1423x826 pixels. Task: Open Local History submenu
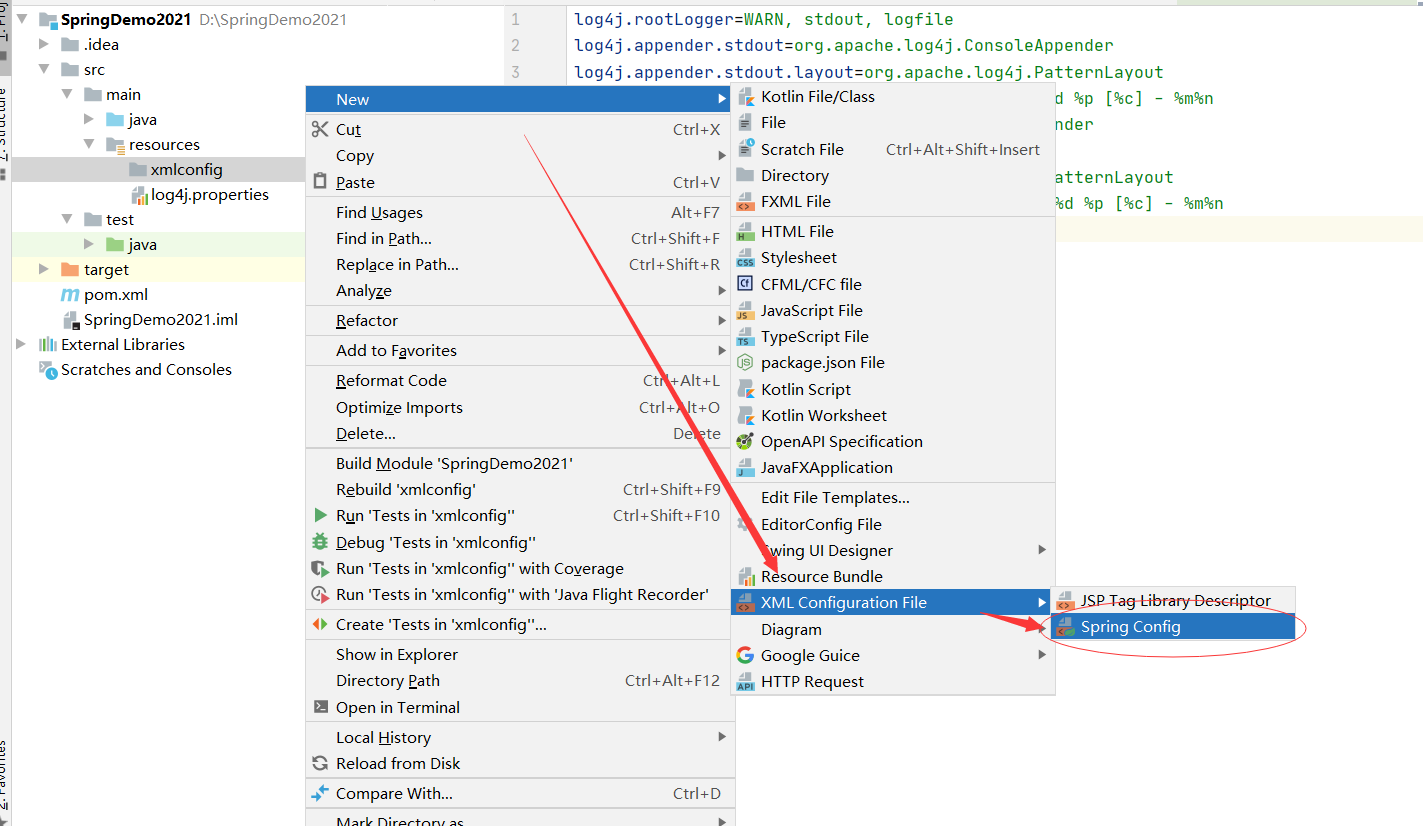pos(518,737)
